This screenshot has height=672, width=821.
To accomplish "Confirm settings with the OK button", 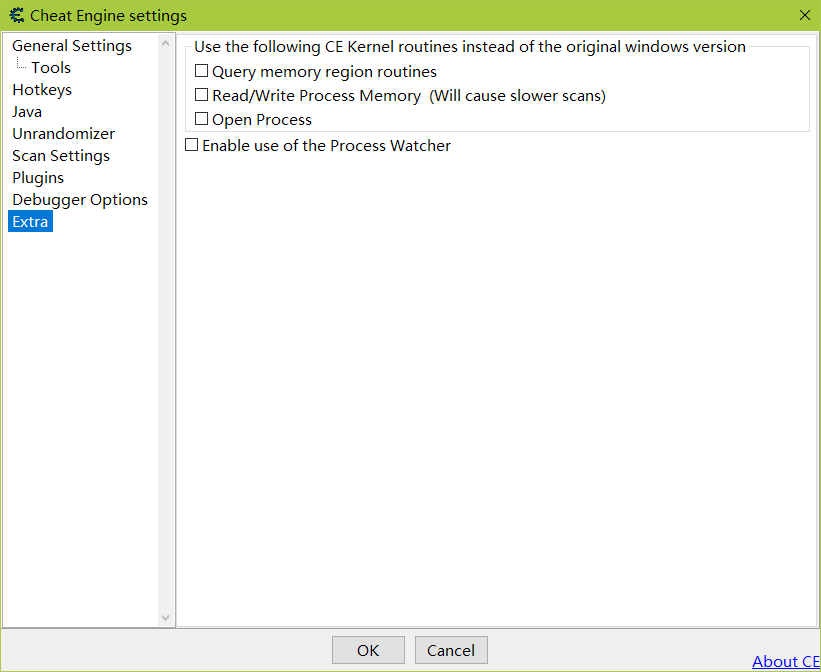I will 368,650.
